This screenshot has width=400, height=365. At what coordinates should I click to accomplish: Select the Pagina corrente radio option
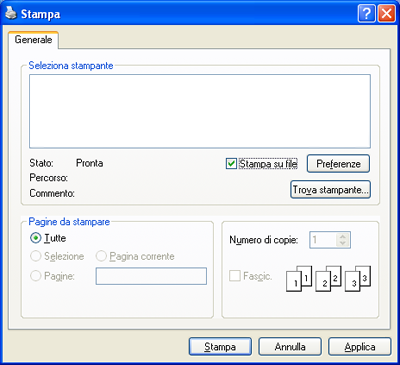point(101,256)
